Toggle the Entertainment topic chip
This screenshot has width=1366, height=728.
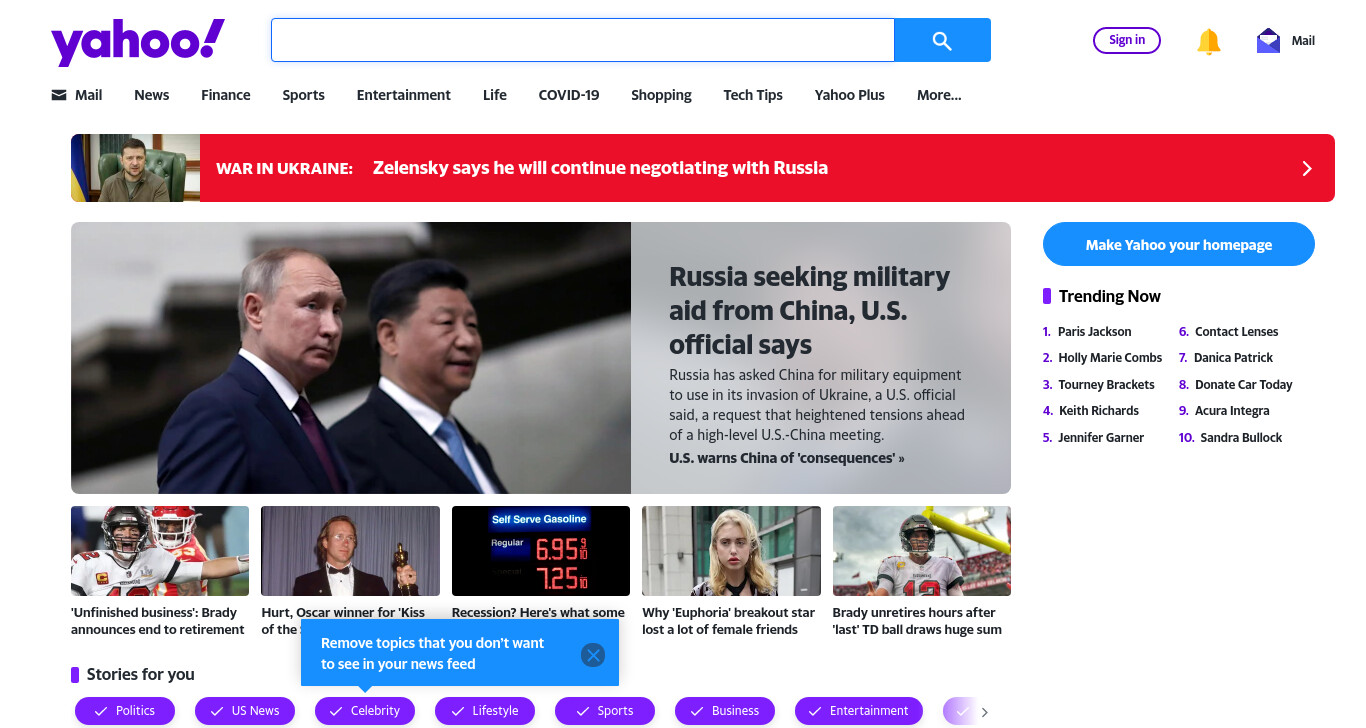(x=859, y=711)
